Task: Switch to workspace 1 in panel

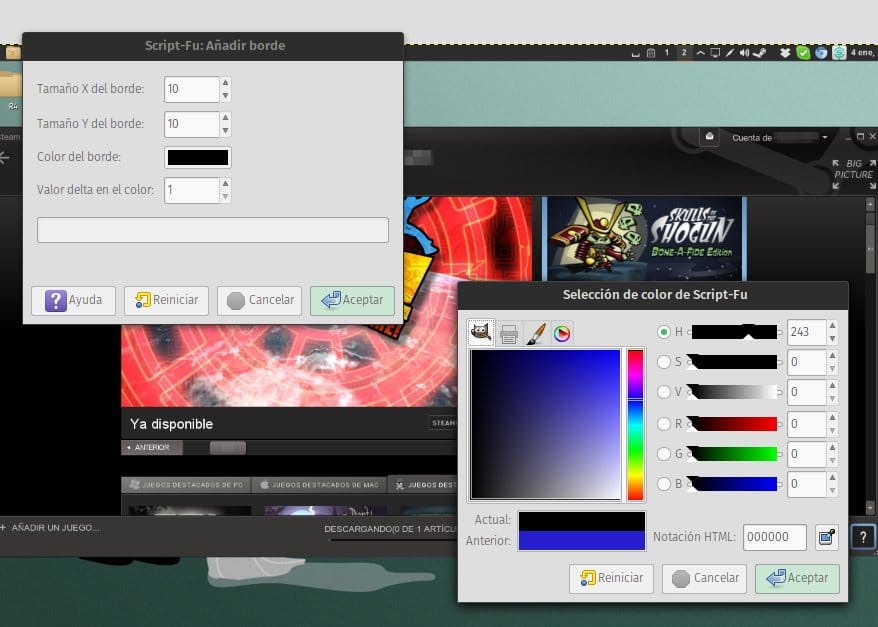Action: coord(667,52)
